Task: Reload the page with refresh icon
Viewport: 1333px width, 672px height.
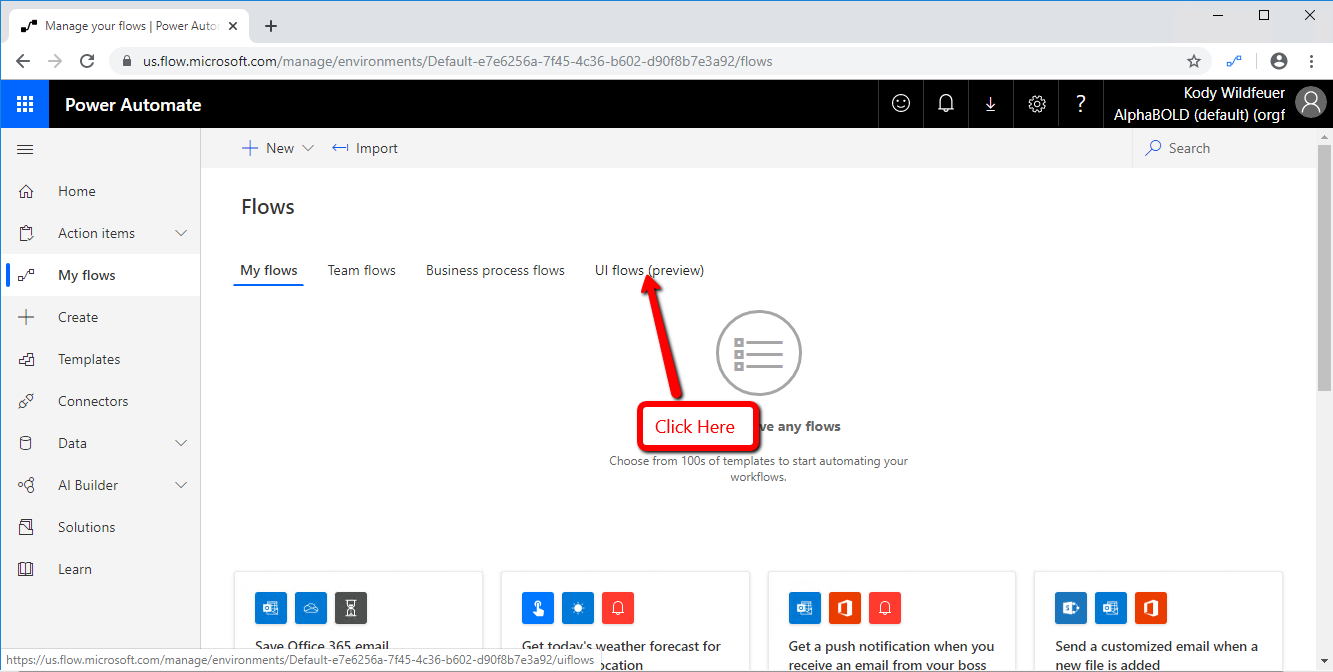Action: [x=87, y=61]
